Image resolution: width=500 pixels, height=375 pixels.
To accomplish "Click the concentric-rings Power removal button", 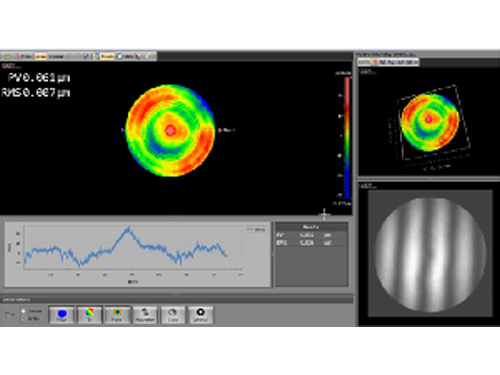I will click(x=117, y=315).
